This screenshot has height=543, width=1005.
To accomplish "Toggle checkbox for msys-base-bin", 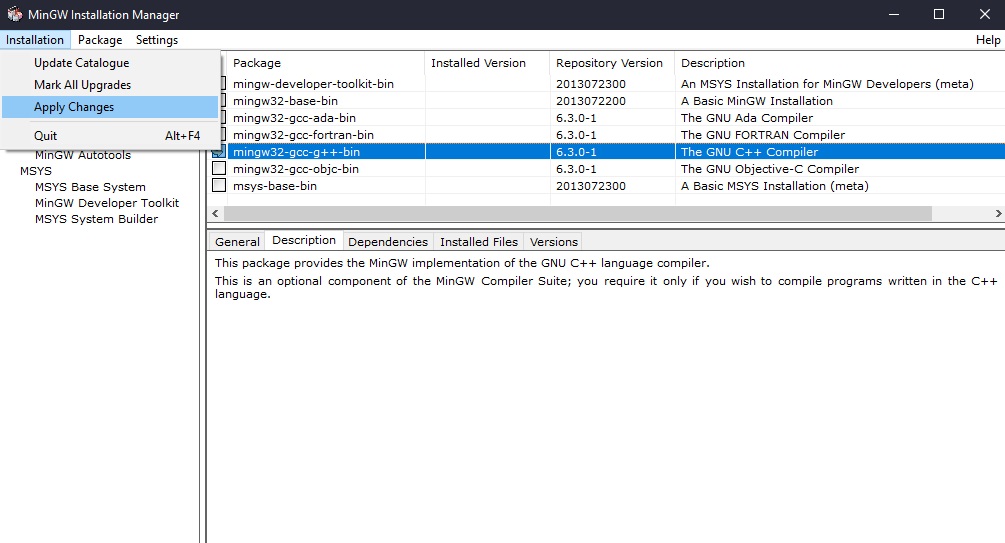I will pos(219,185).
